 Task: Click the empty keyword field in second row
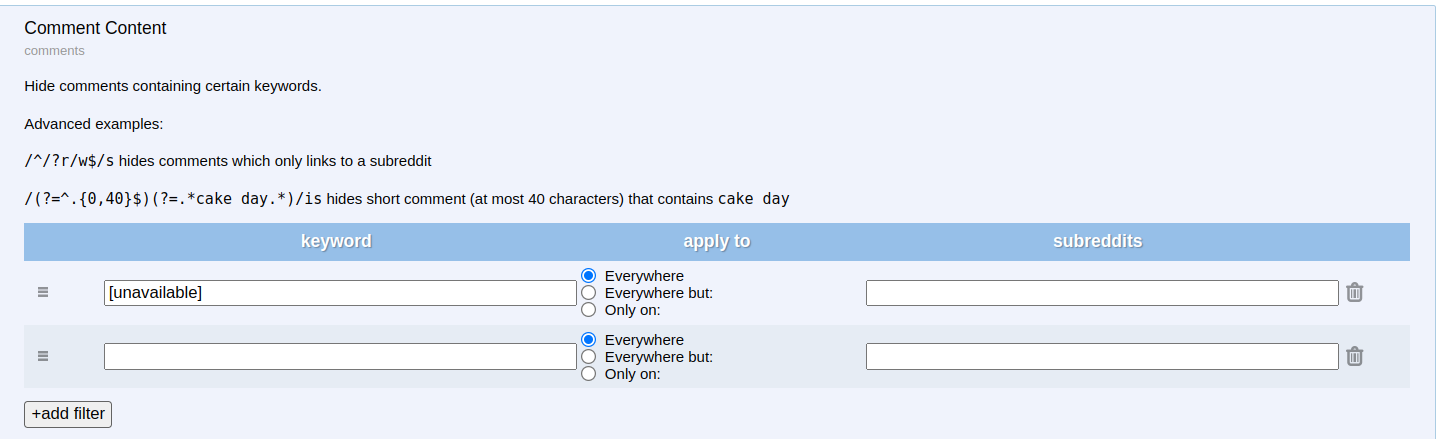340,357
